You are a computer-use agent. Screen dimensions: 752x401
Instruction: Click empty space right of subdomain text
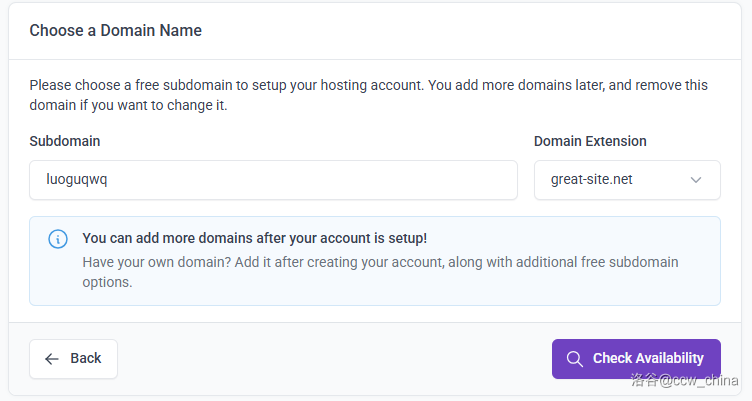click(x=350, y=181)
